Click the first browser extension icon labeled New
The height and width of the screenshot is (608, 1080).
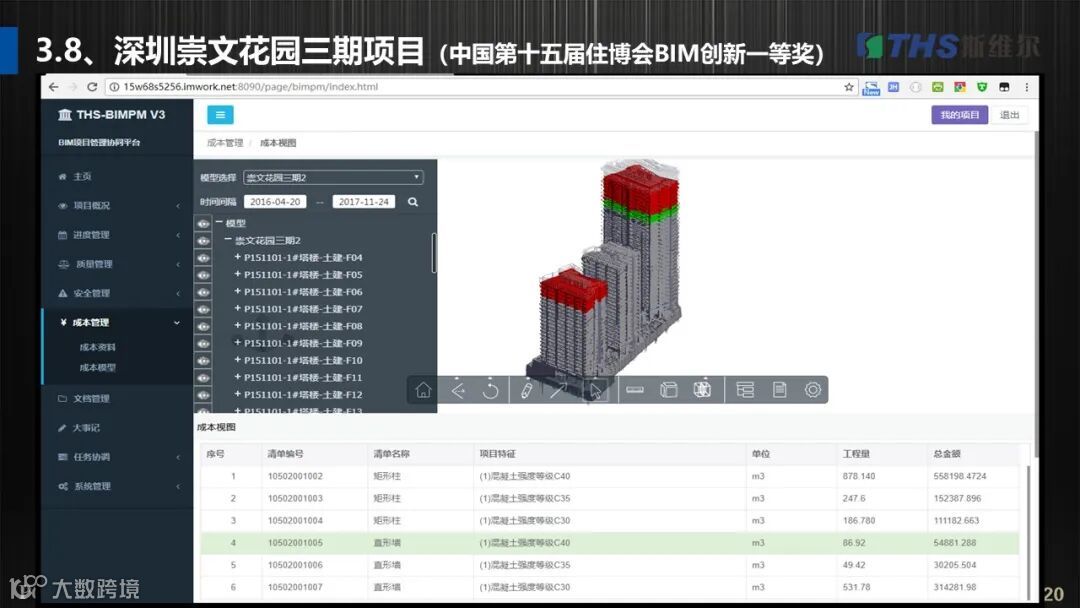click(x=871, y=87)
